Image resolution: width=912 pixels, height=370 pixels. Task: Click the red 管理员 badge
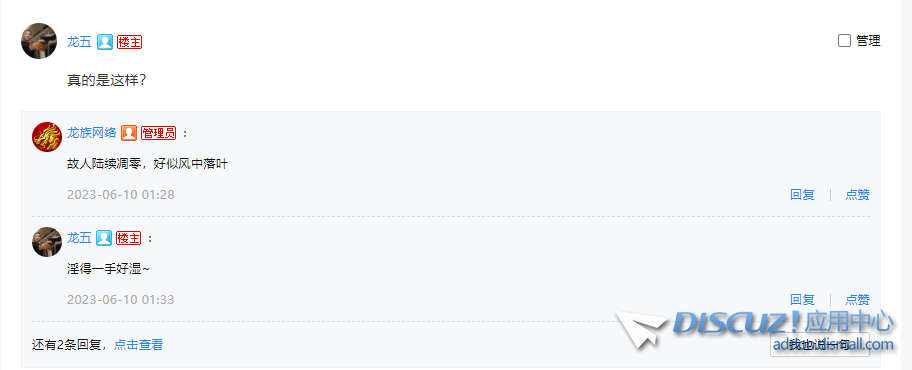click(x=158, y=133)
